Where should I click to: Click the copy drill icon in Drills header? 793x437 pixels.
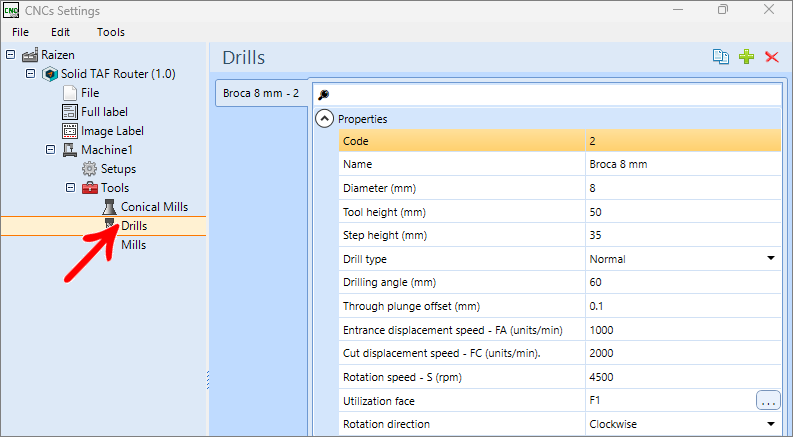coord(721,57)
